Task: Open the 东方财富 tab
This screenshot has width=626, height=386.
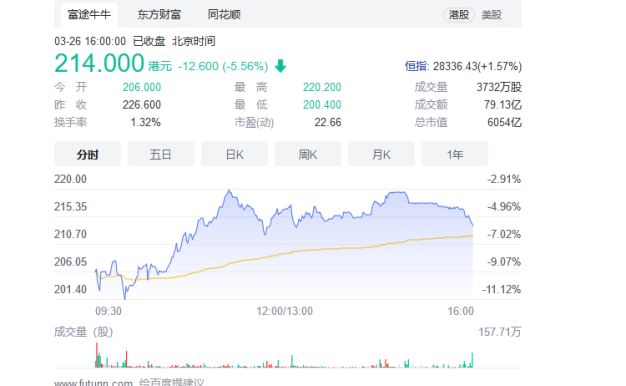Action: tap(159, 15)
